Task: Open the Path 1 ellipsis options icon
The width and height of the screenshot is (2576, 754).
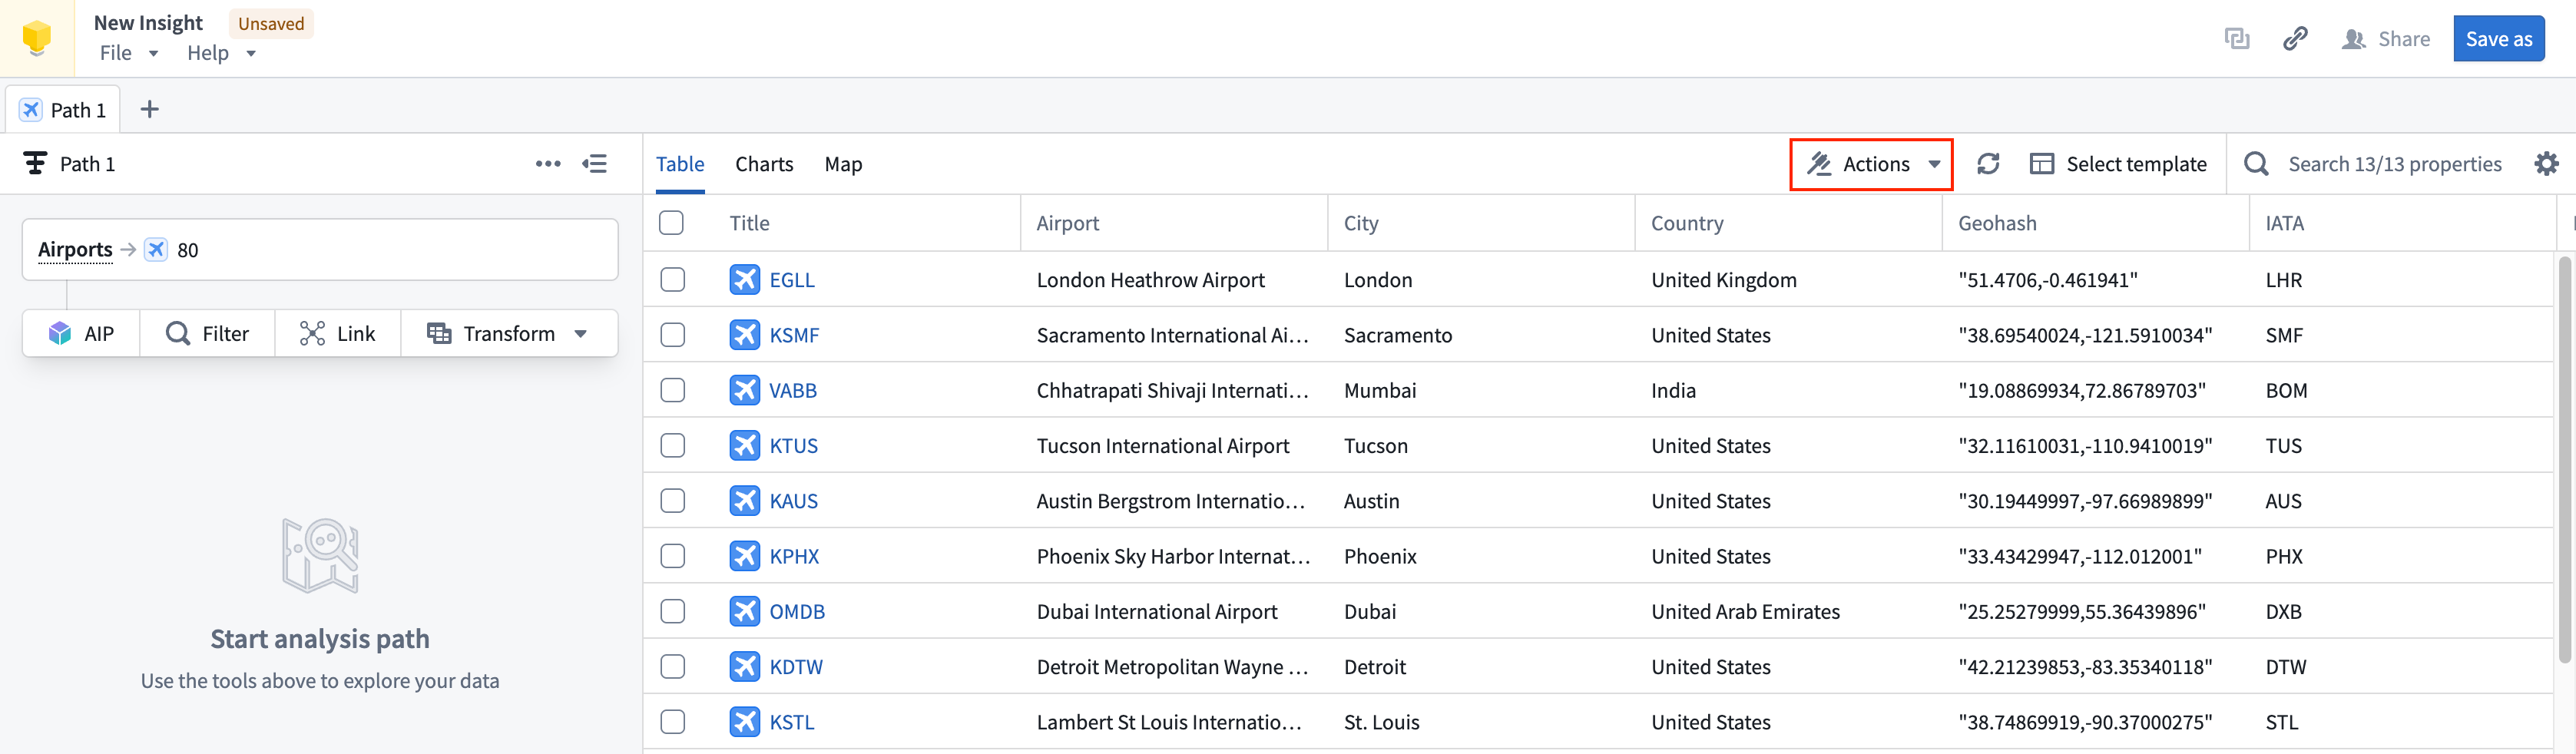Action: coord(548,163)
